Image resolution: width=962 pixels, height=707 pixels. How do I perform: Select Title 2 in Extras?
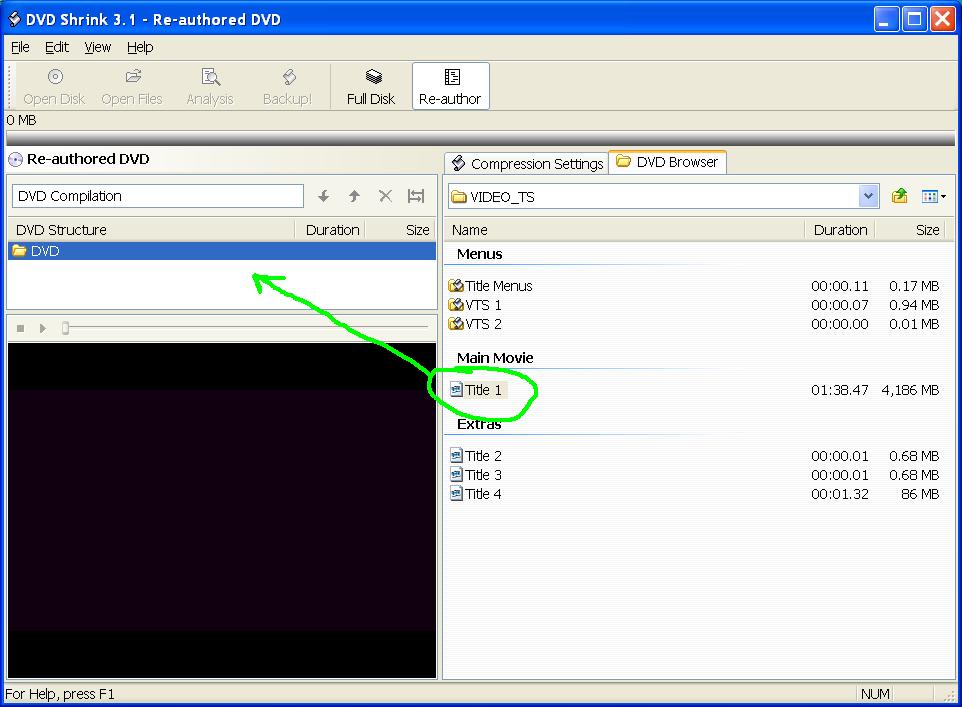(x=476, y=456)
